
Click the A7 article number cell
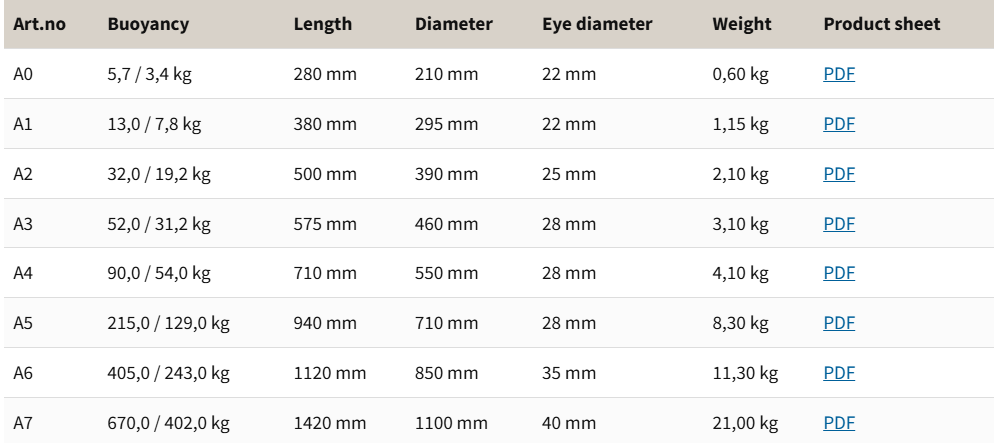23,423
